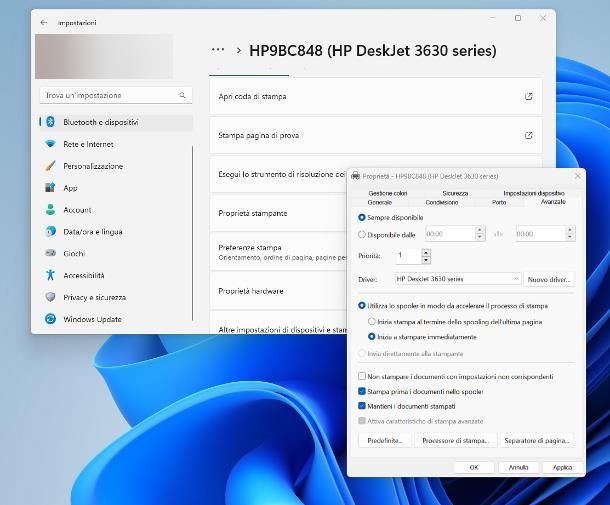Click the back arrow in Impostazioni
Viewport: 610px width, 505px height.
(44, 23)
